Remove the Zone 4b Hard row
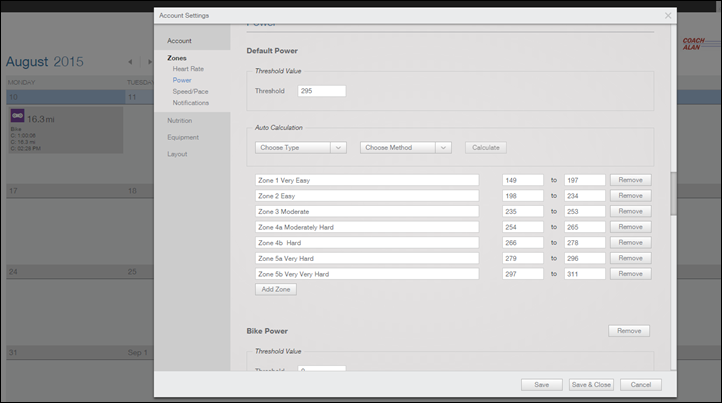 pos(630,243)
